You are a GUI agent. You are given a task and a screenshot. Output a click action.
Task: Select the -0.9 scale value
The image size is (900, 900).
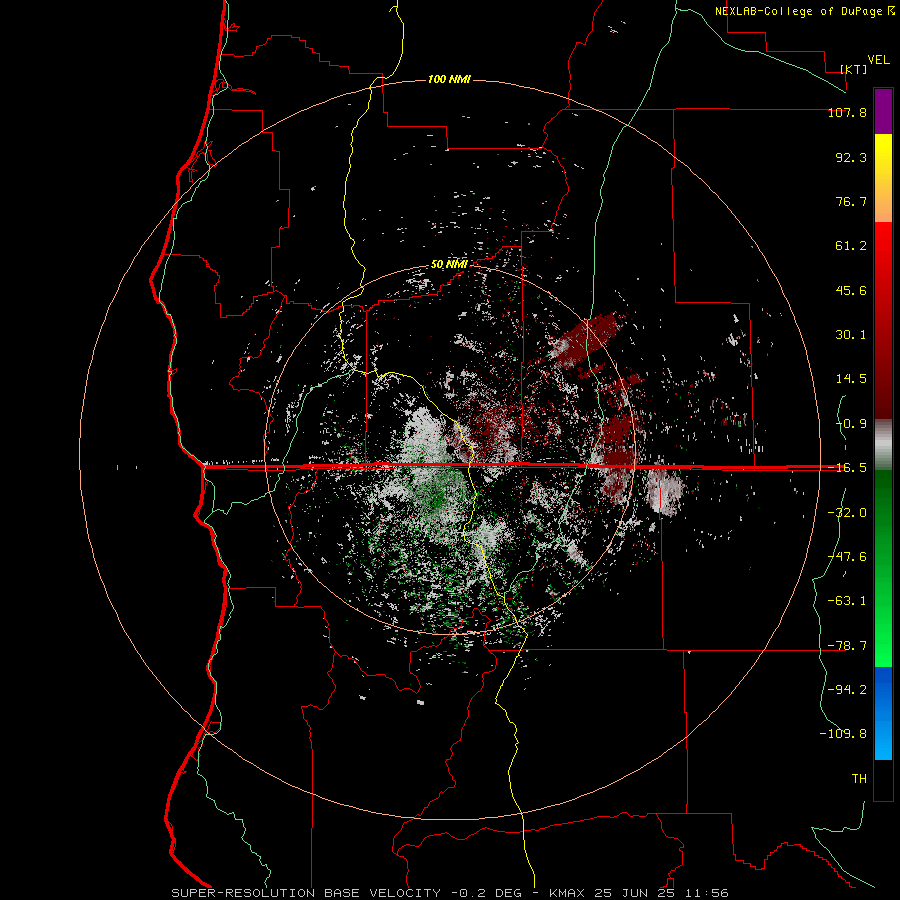coord(851,424)
